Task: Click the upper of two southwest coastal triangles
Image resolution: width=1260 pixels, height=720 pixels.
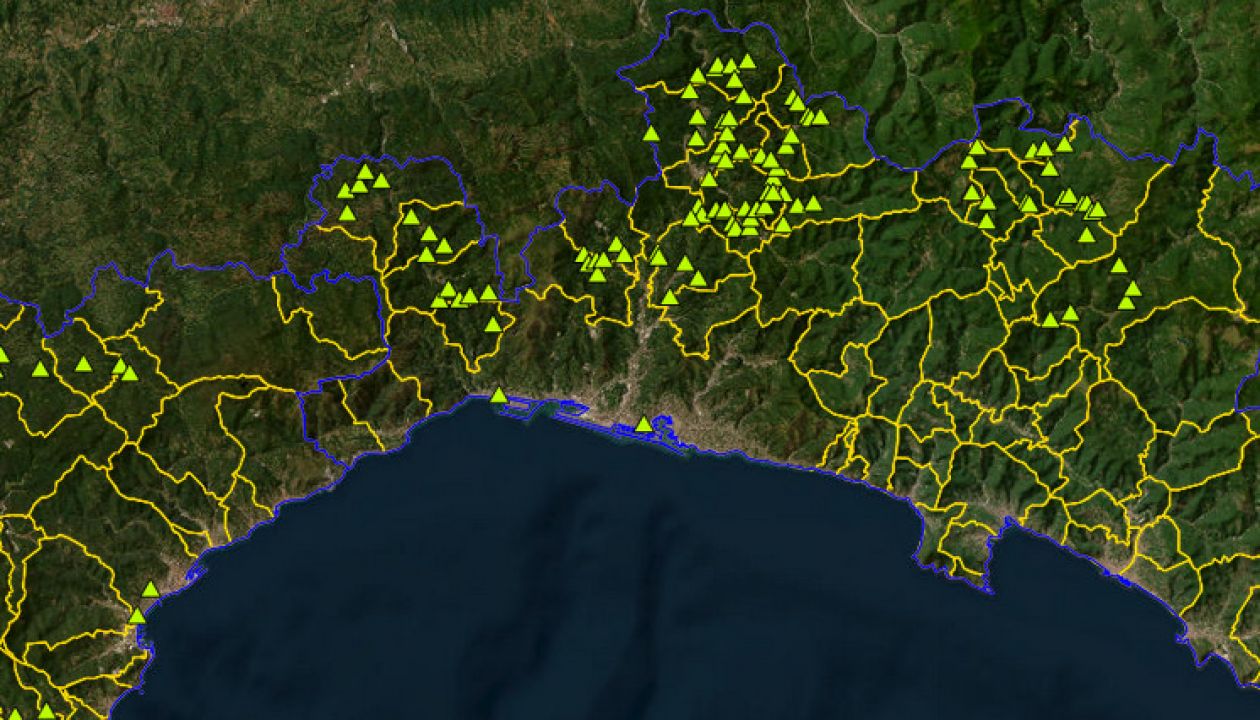Action: pyautogui.click(x=150, y=590)
